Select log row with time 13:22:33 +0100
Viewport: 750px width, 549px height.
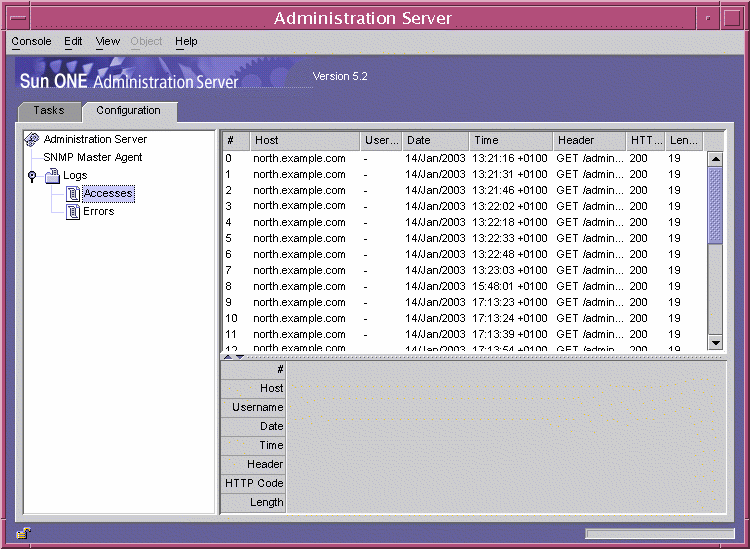pos(464,238)
